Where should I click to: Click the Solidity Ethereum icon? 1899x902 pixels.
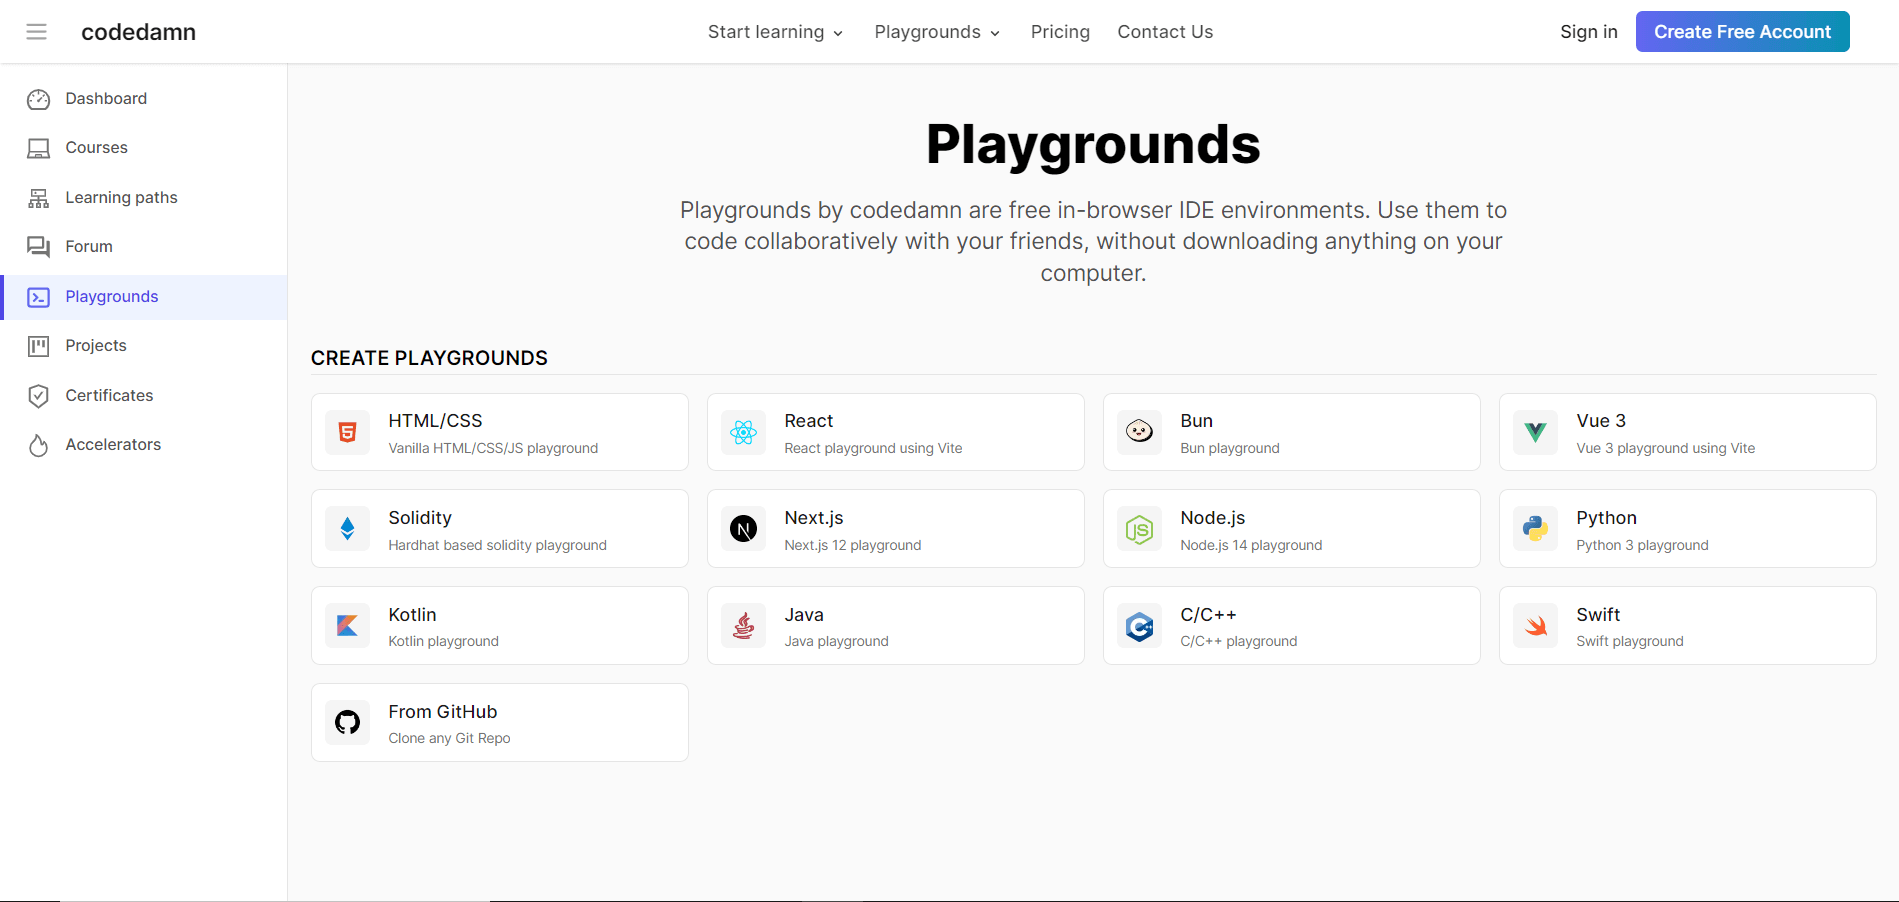point(347,529)
